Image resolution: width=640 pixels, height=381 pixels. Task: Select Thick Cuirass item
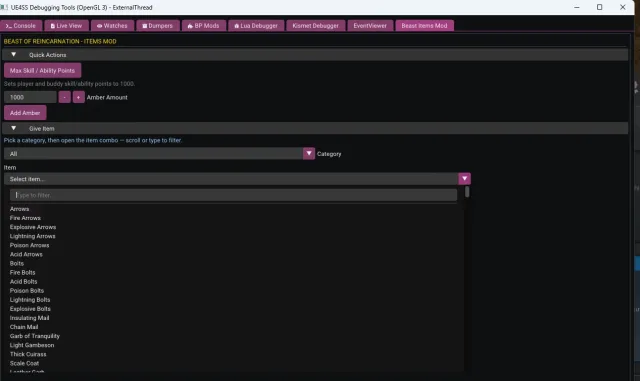28,354
